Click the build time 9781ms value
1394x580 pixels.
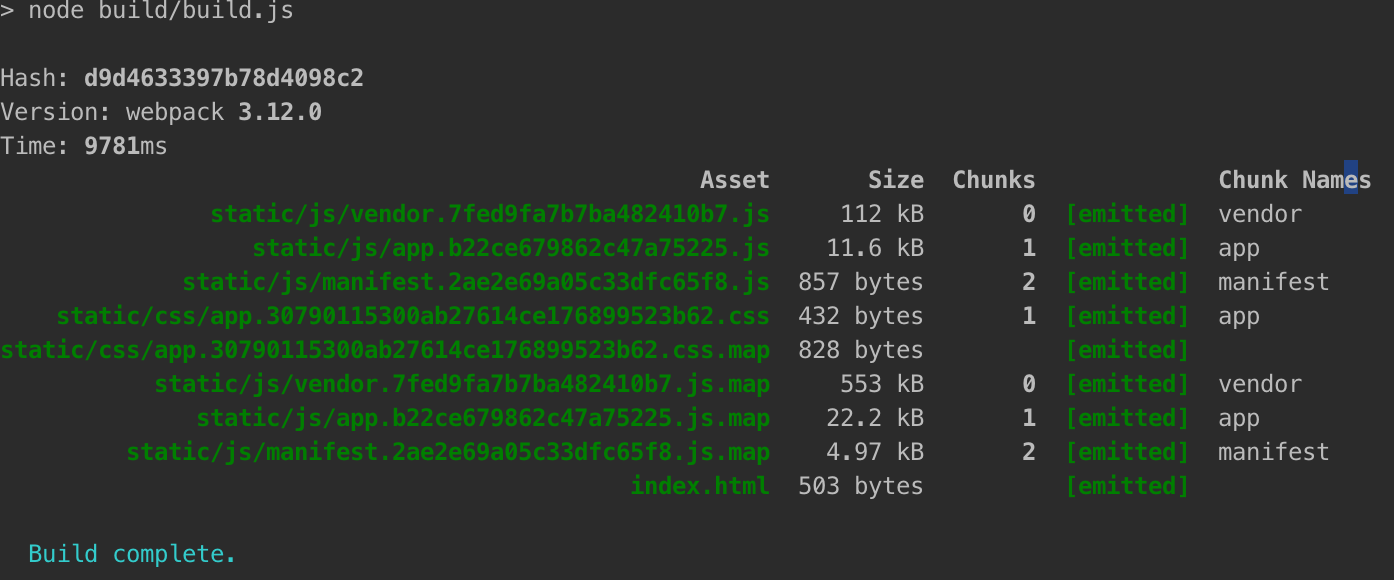coord(125,146)
